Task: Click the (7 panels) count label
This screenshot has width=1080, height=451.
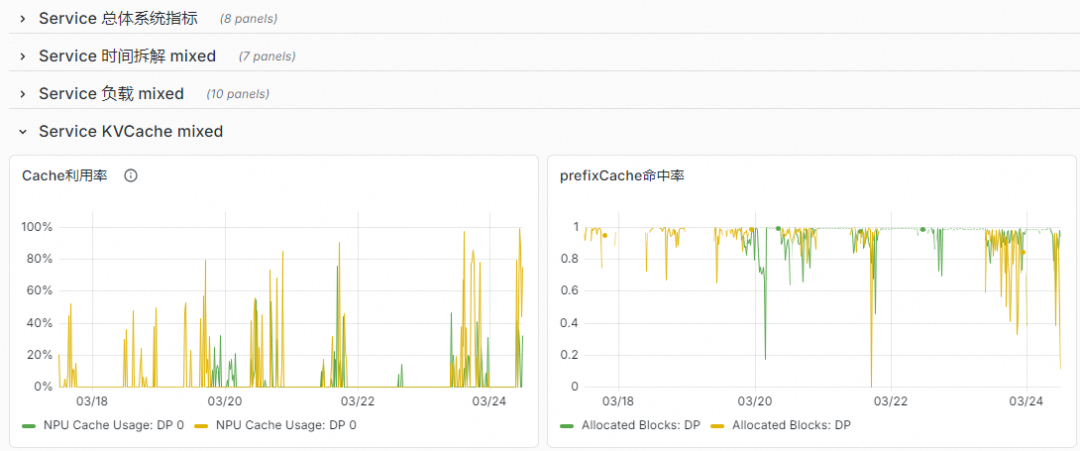Action: (267, 56)
